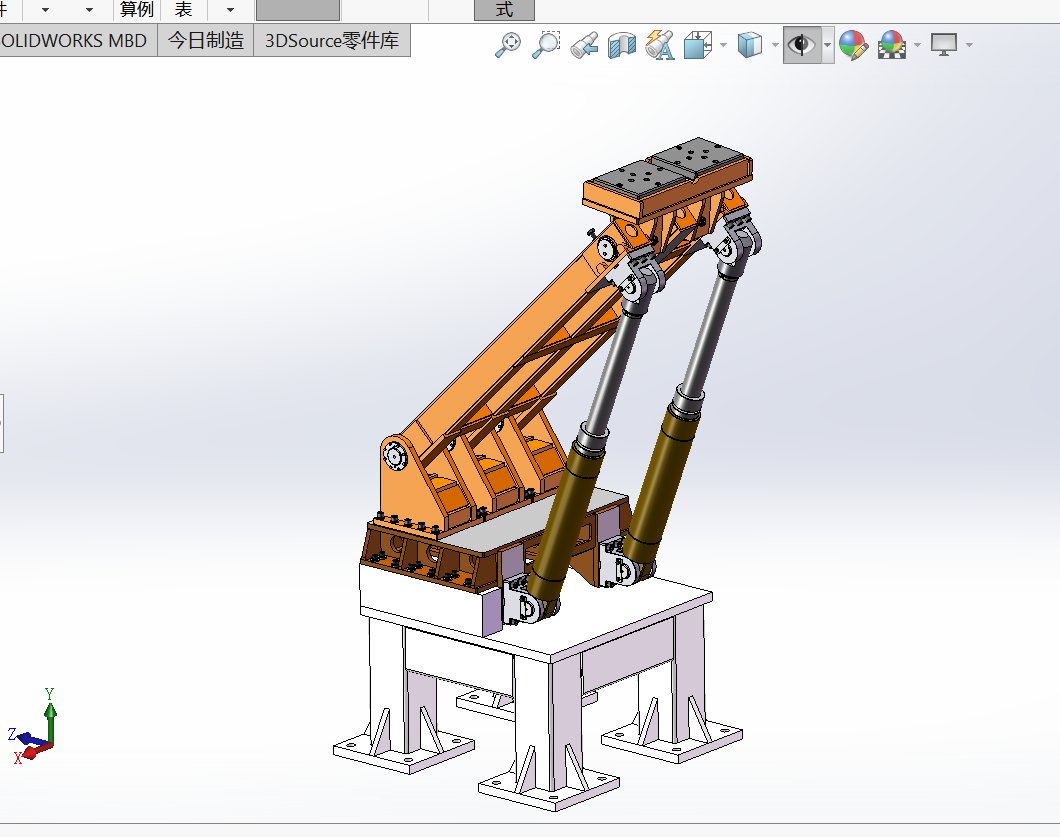Activate the Section View tool
Image resolution: width=1060 pixels, height=837 pixels.
[622, 45]
